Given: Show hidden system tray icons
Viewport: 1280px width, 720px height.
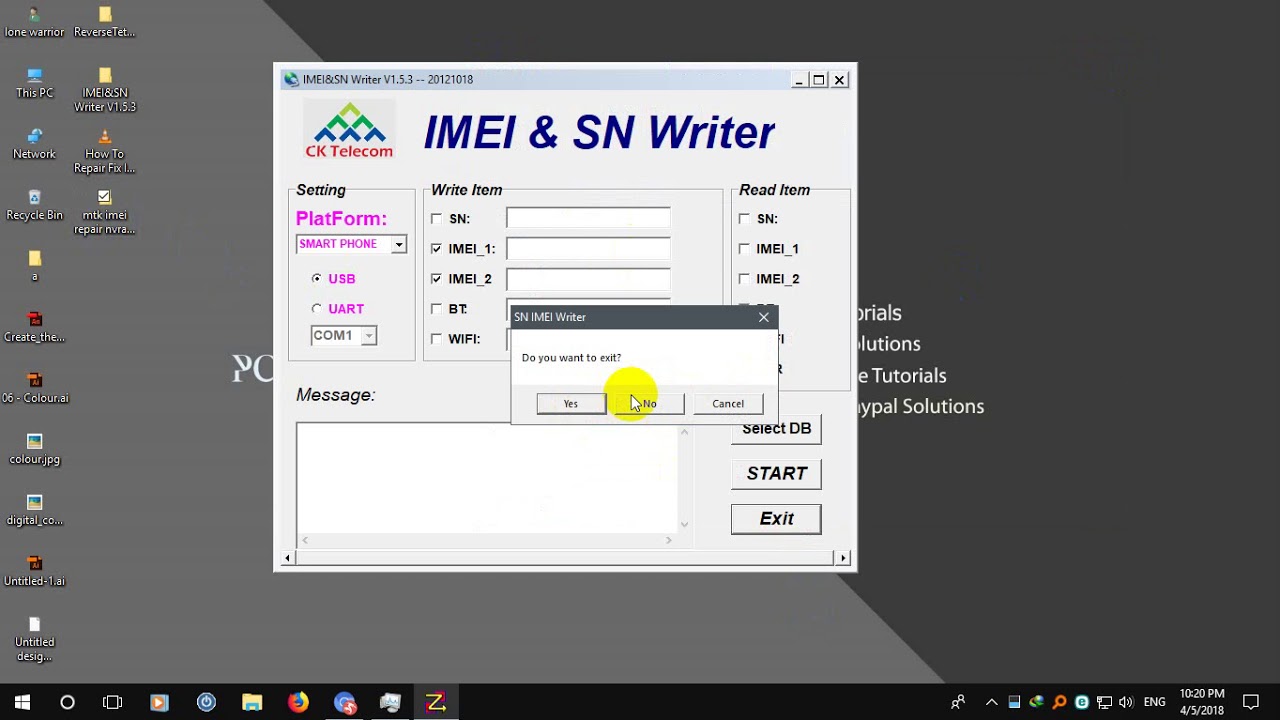Looking at the screenshot, I should 991,702.
